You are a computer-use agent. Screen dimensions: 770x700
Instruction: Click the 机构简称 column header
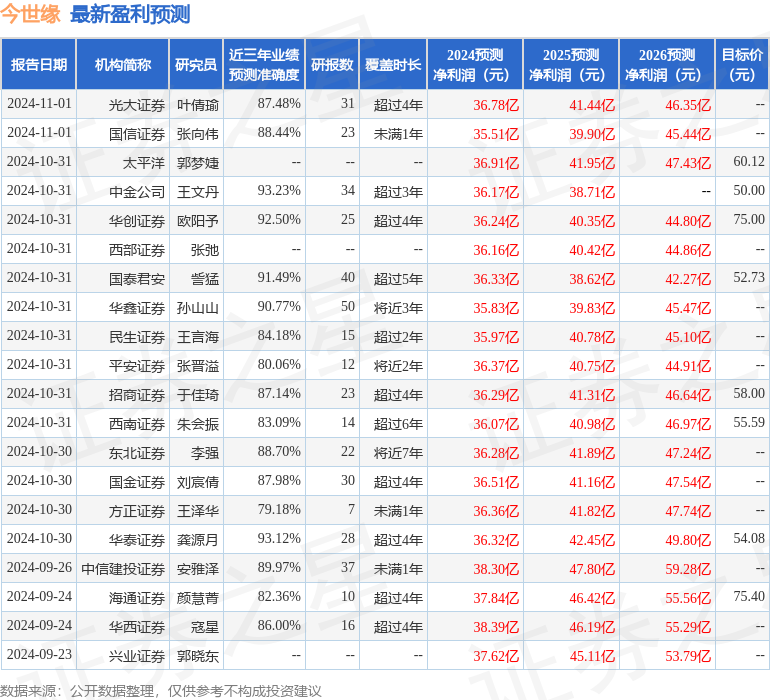click(x=123, y=65)
